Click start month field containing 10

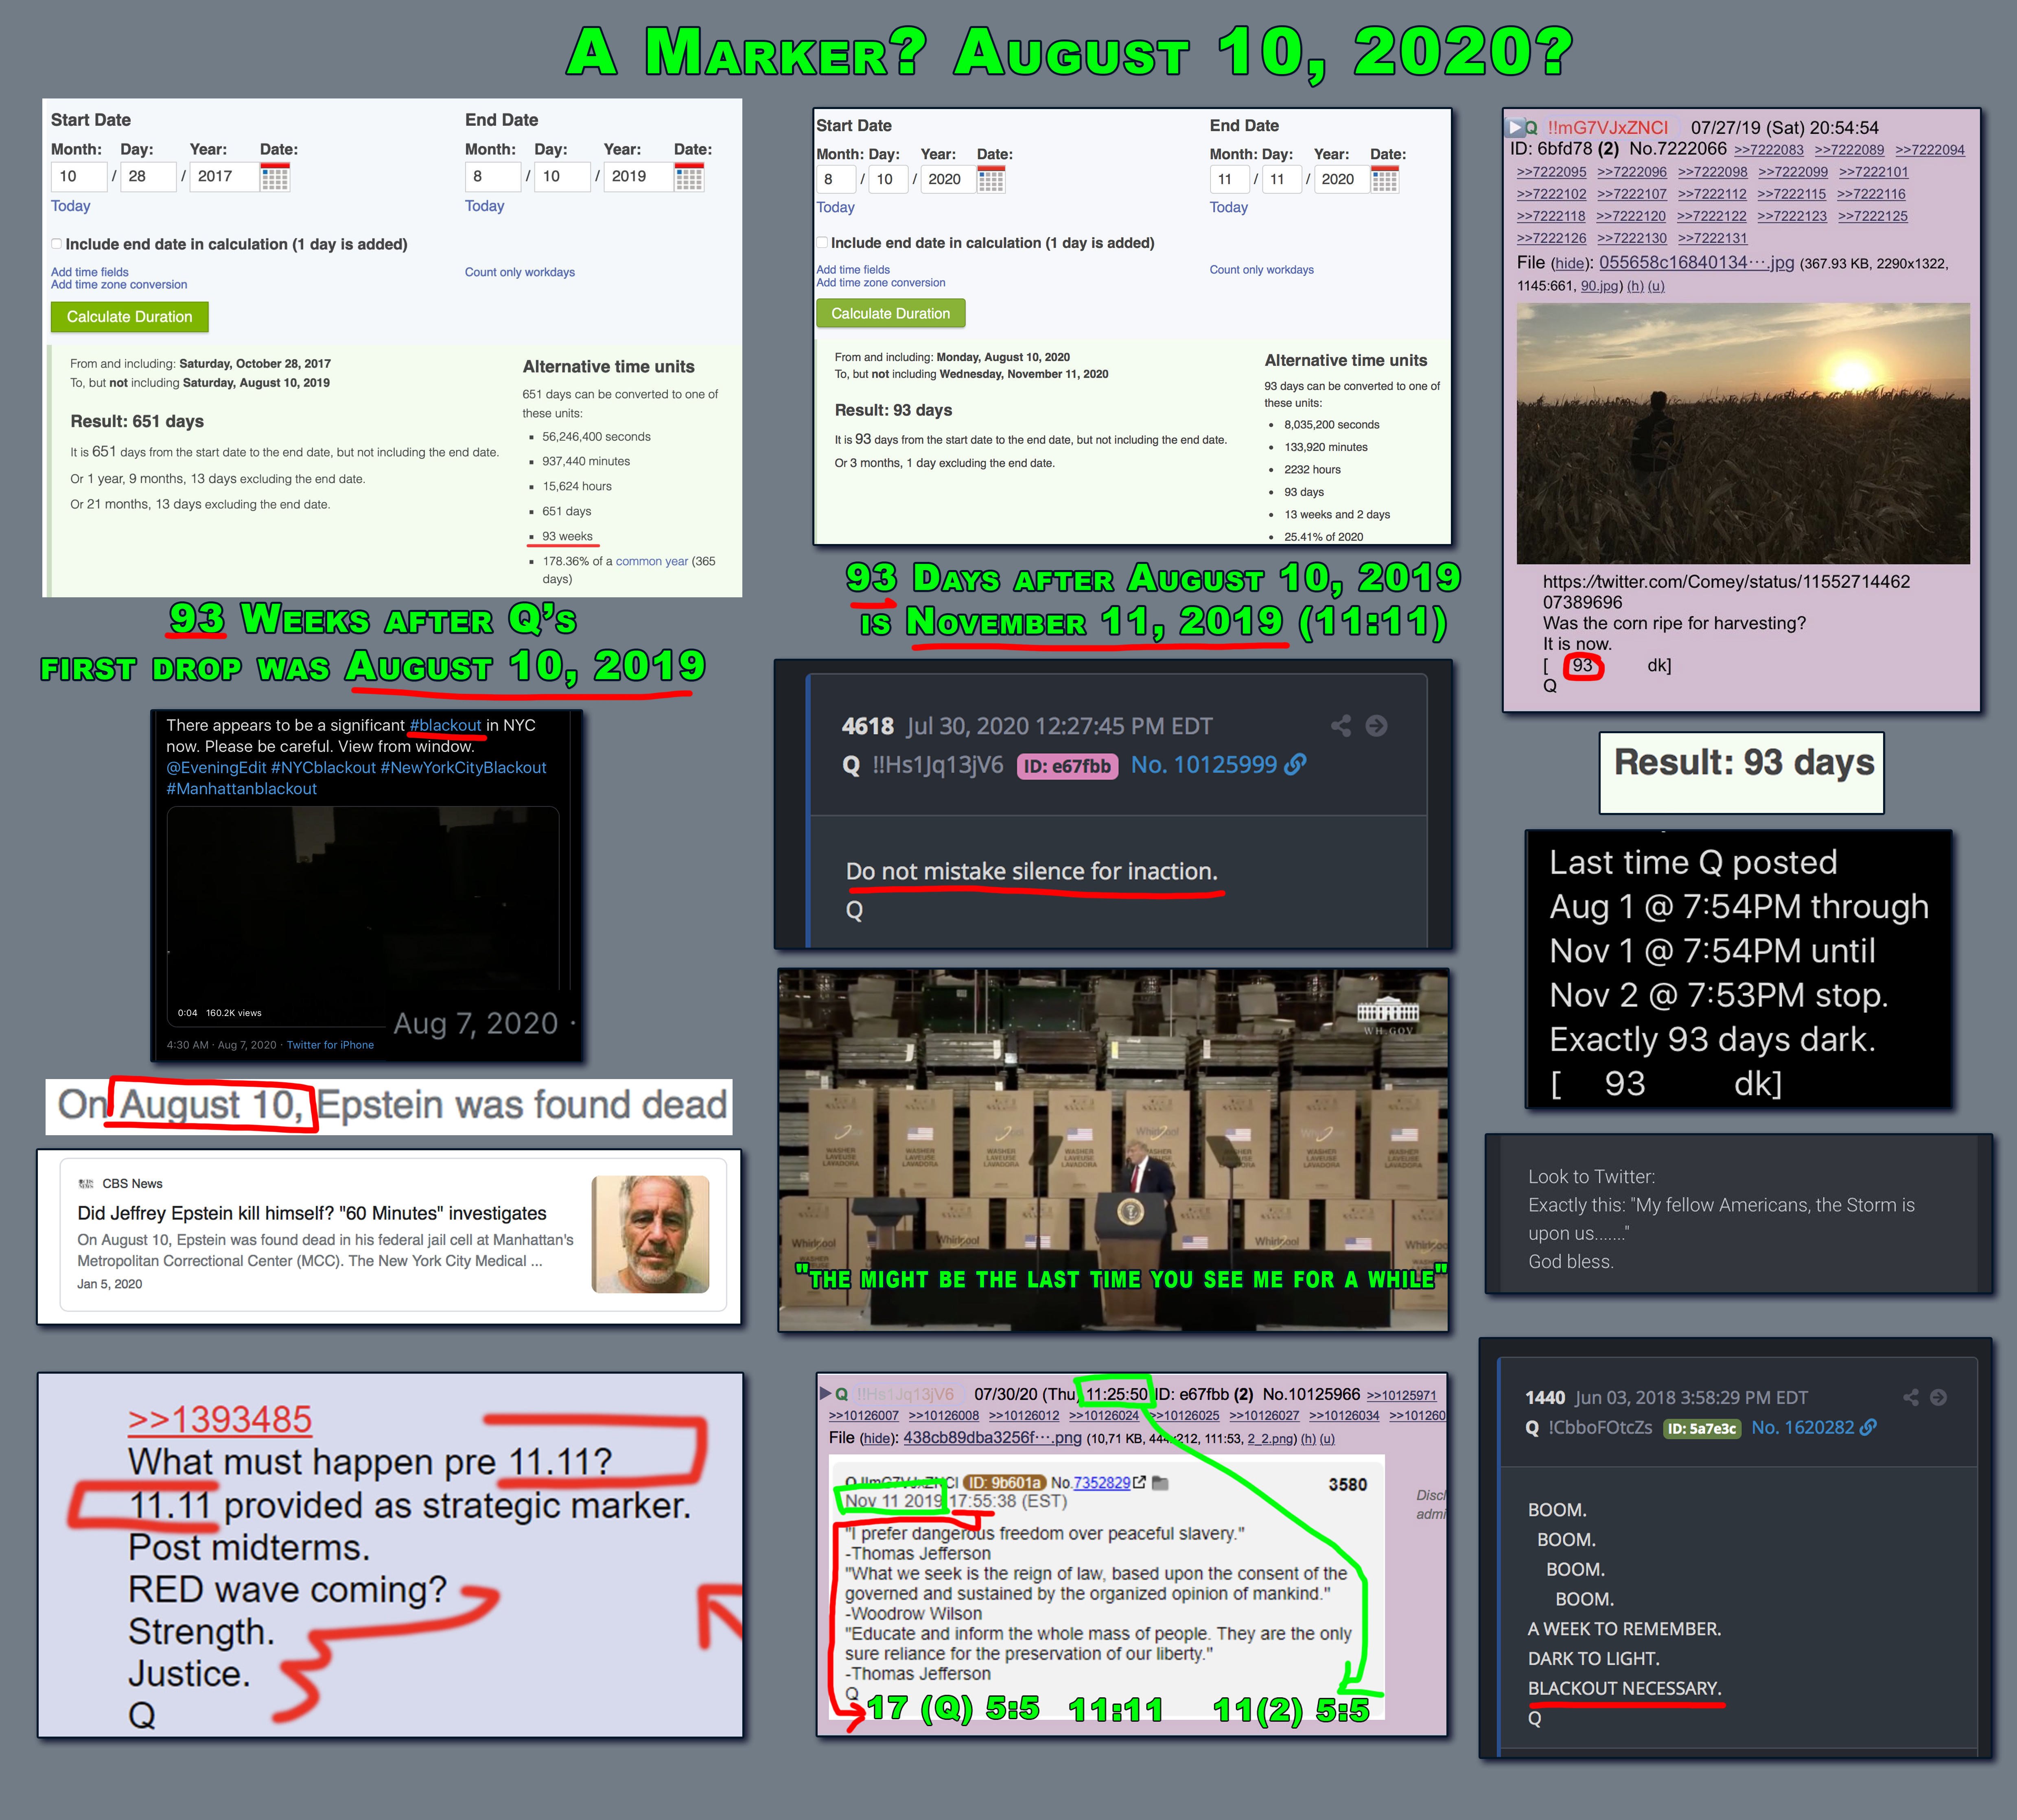[79, 177]
